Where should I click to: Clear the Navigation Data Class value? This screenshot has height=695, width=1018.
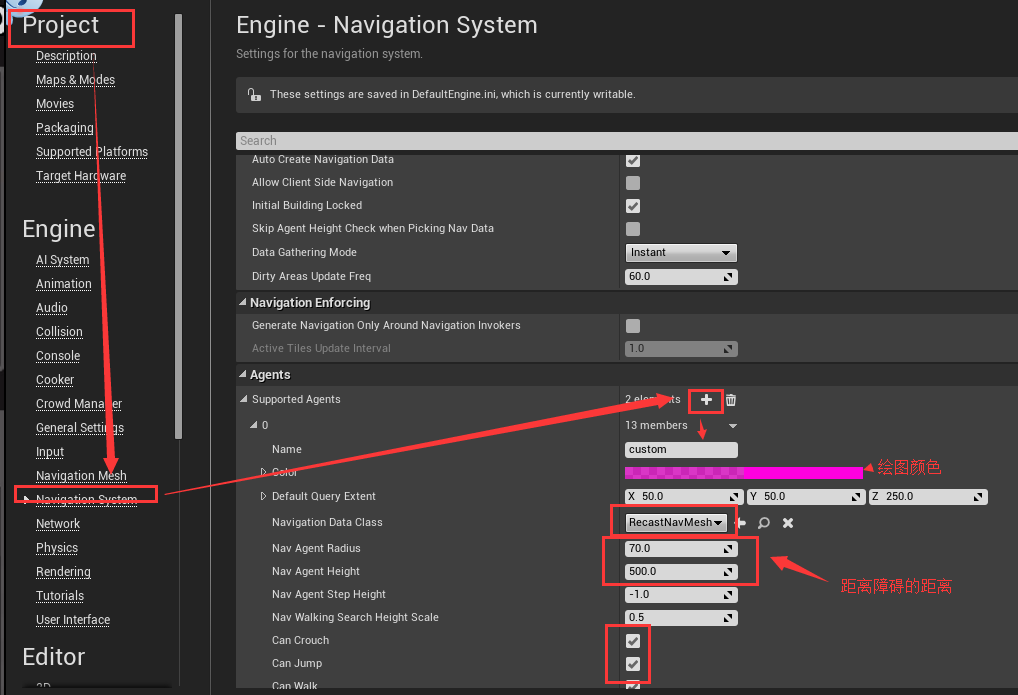788,523
